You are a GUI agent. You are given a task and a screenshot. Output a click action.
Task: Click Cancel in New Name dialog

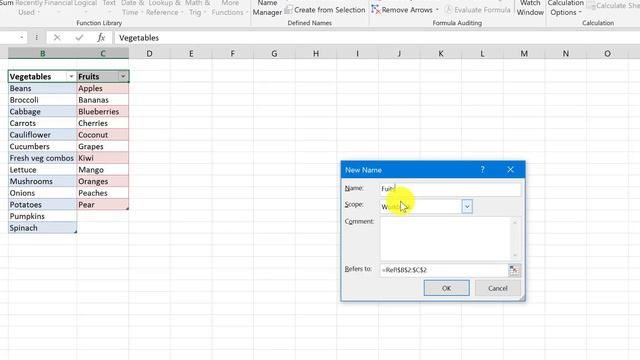click(x=498, y=288)
